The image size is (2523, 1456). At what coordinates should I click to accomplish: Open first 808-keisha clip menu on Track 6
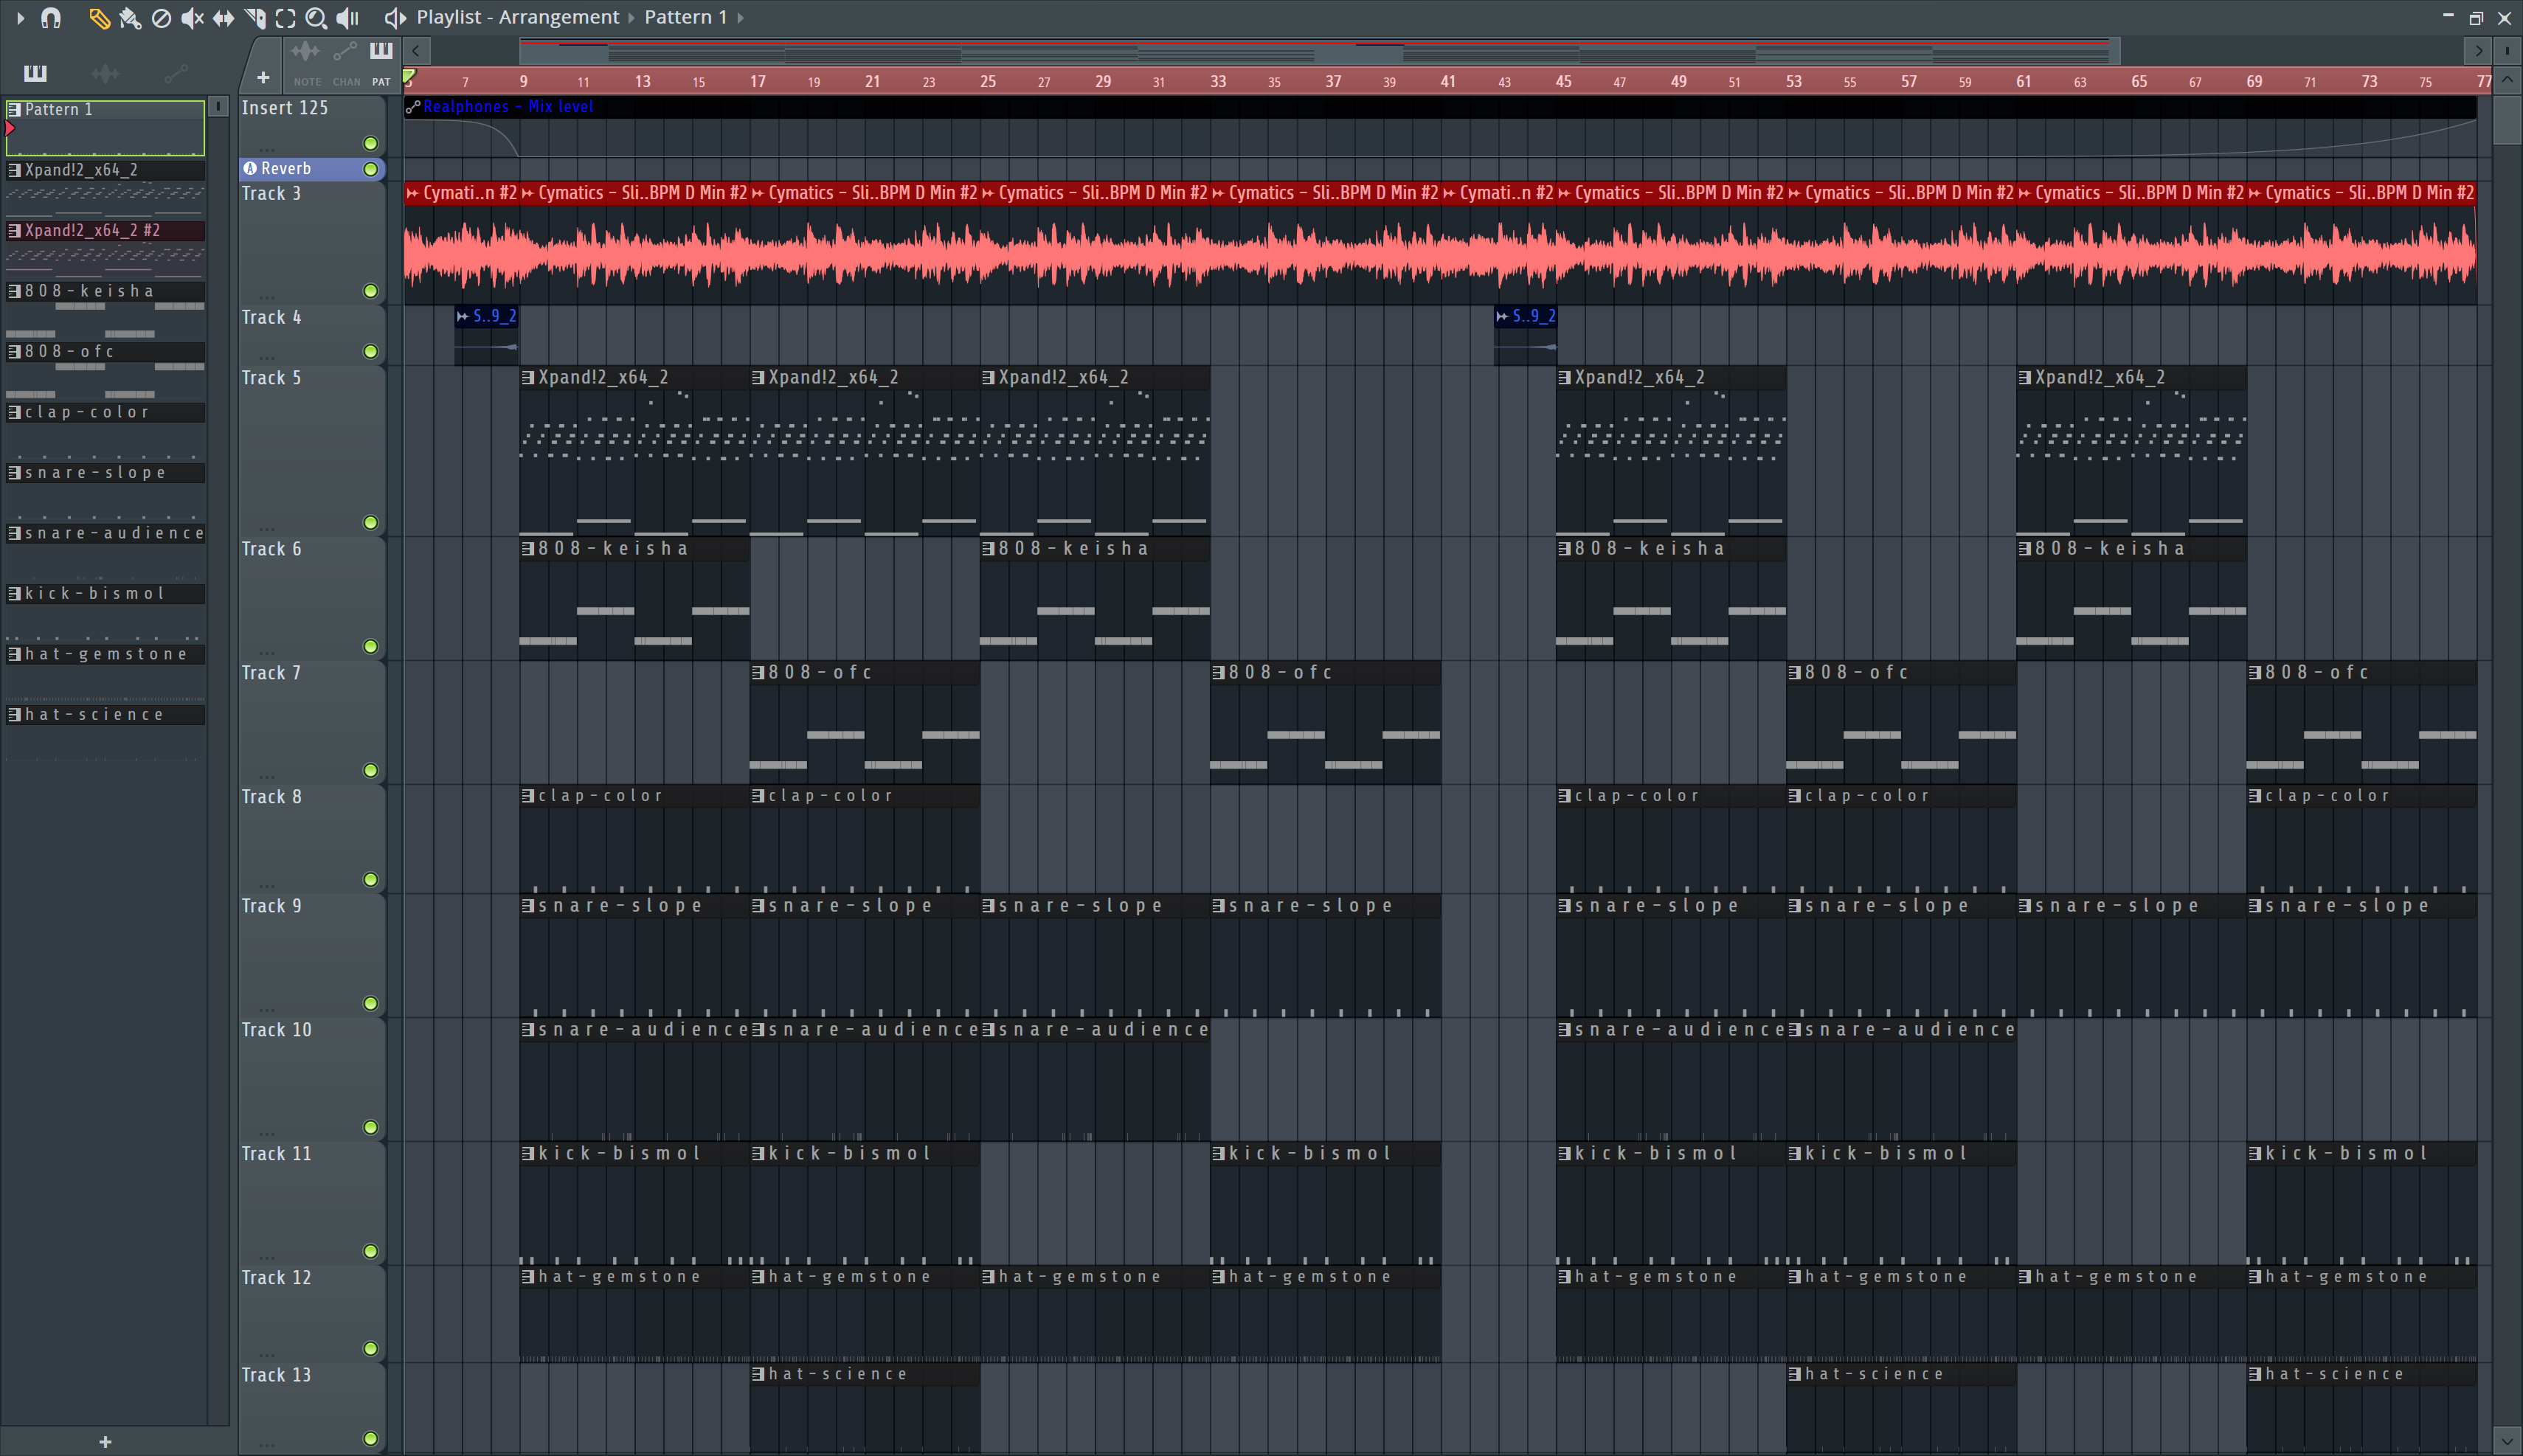coord(528,549)
